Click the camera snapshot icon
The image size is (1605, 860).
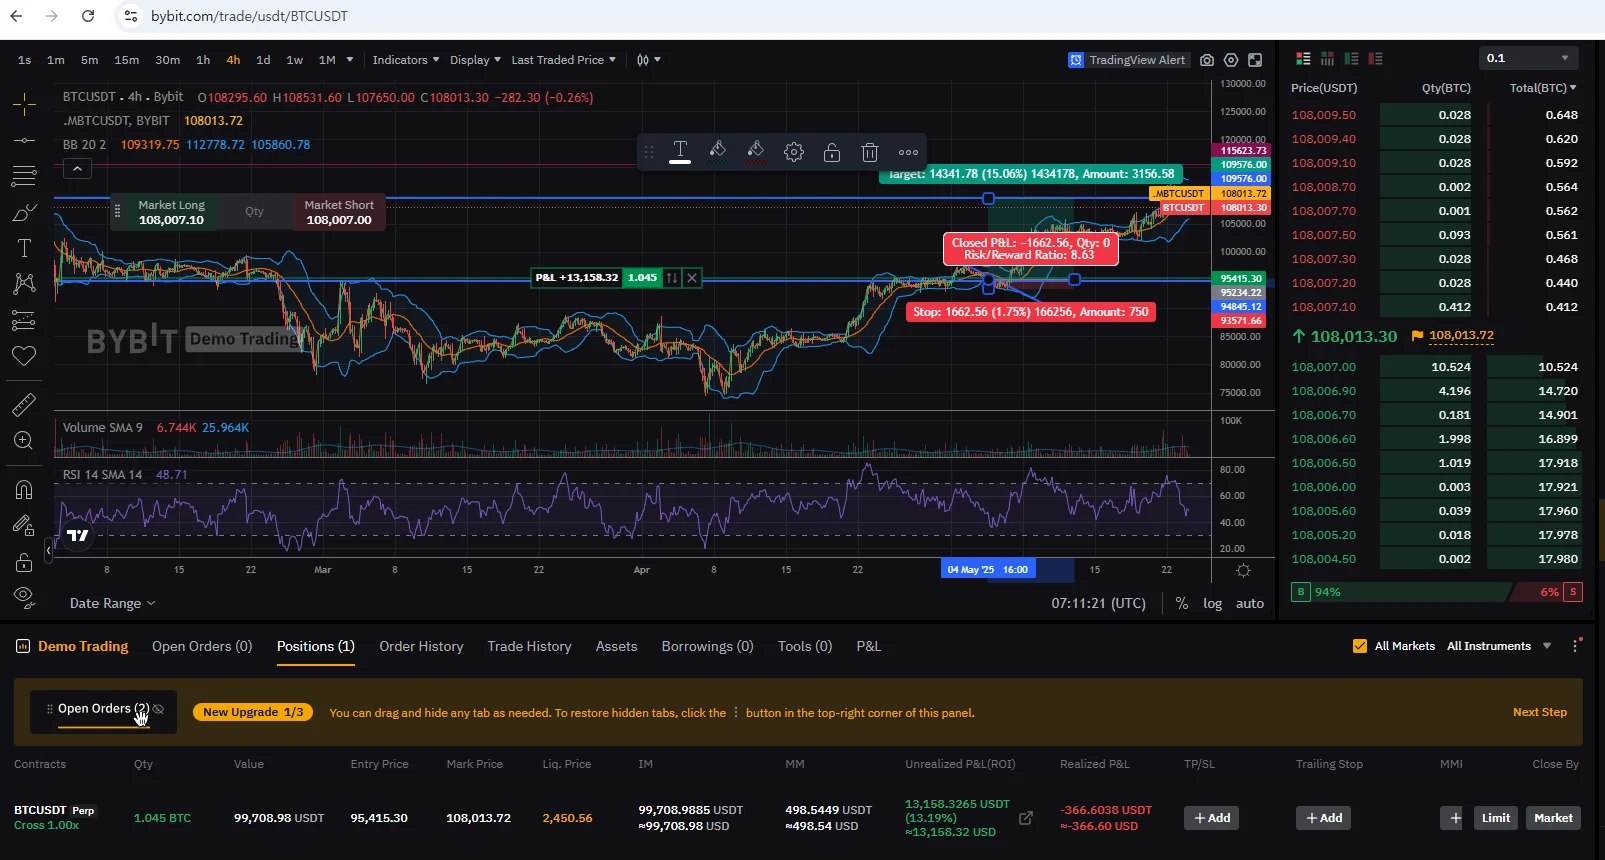coord(1207,60)
